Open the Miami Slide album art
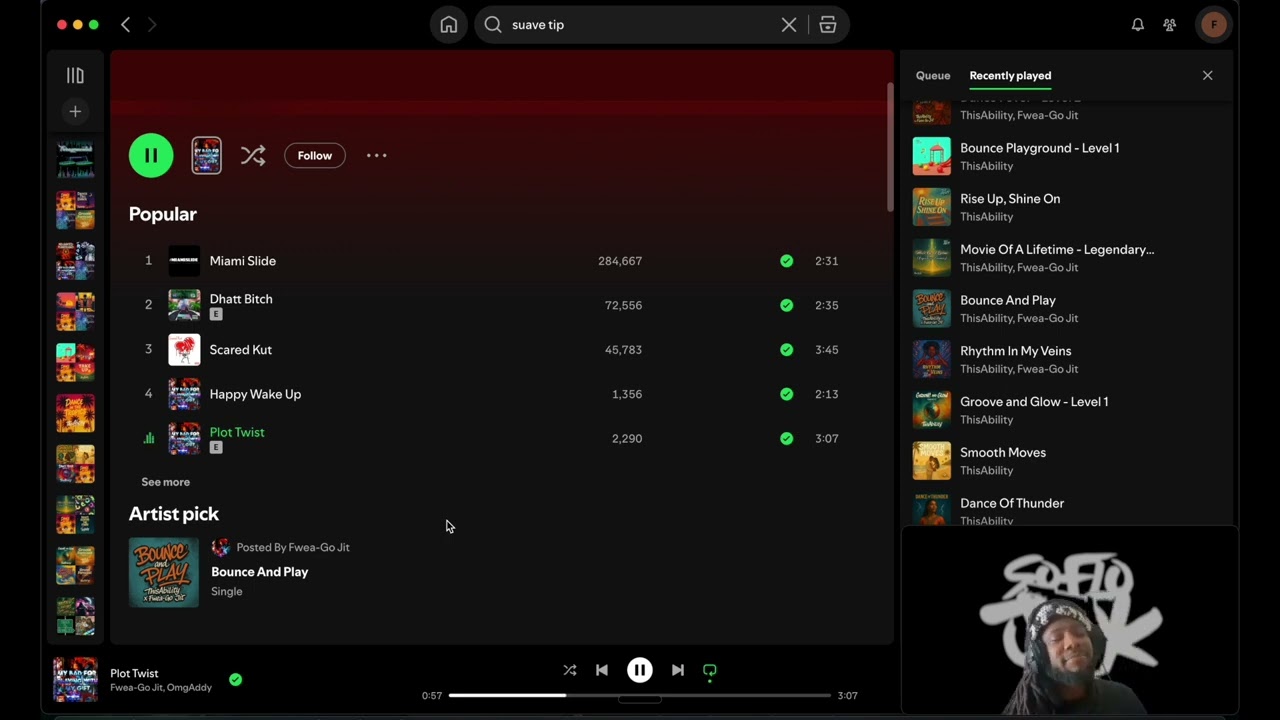Viewport: 1280px width, 720px height. pyautogui.click(x=184, y=261)
